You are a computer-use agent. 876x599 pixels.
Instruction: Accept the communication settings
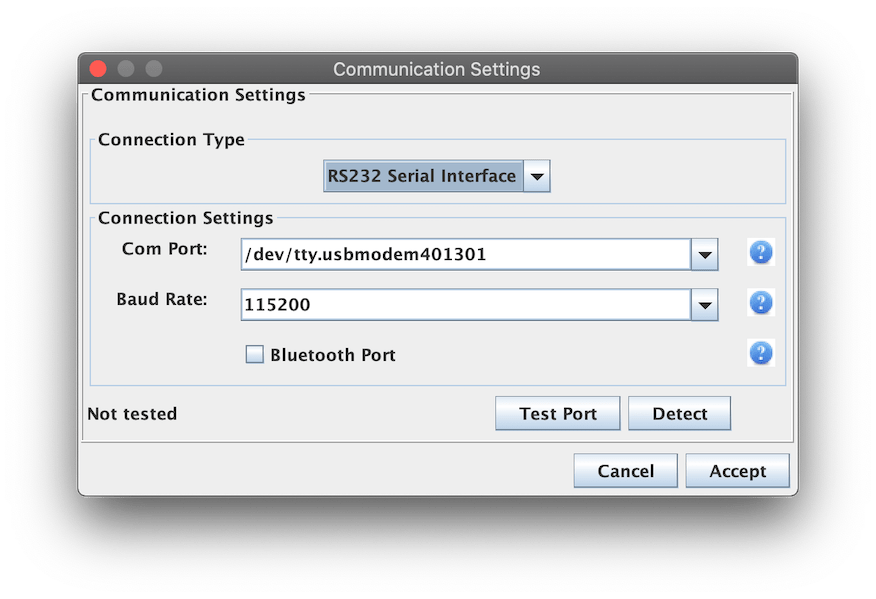pyautogui.click(x=737, y=470)
